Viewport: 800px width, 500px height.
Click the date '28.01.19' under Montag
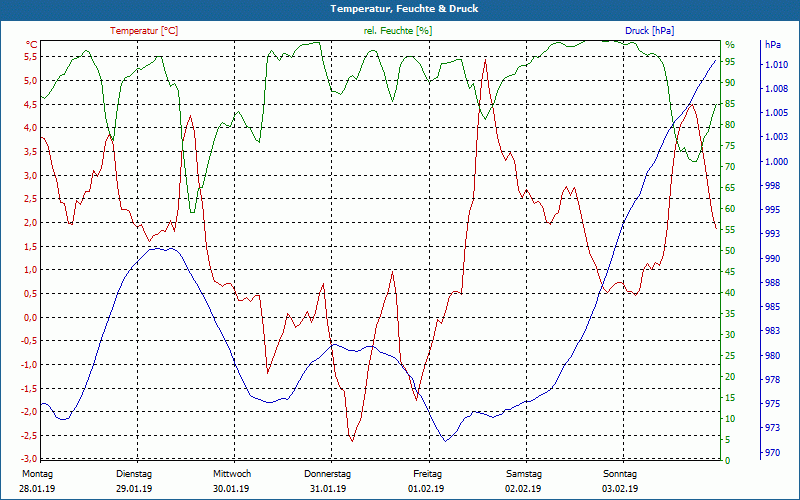coord(37,489)
